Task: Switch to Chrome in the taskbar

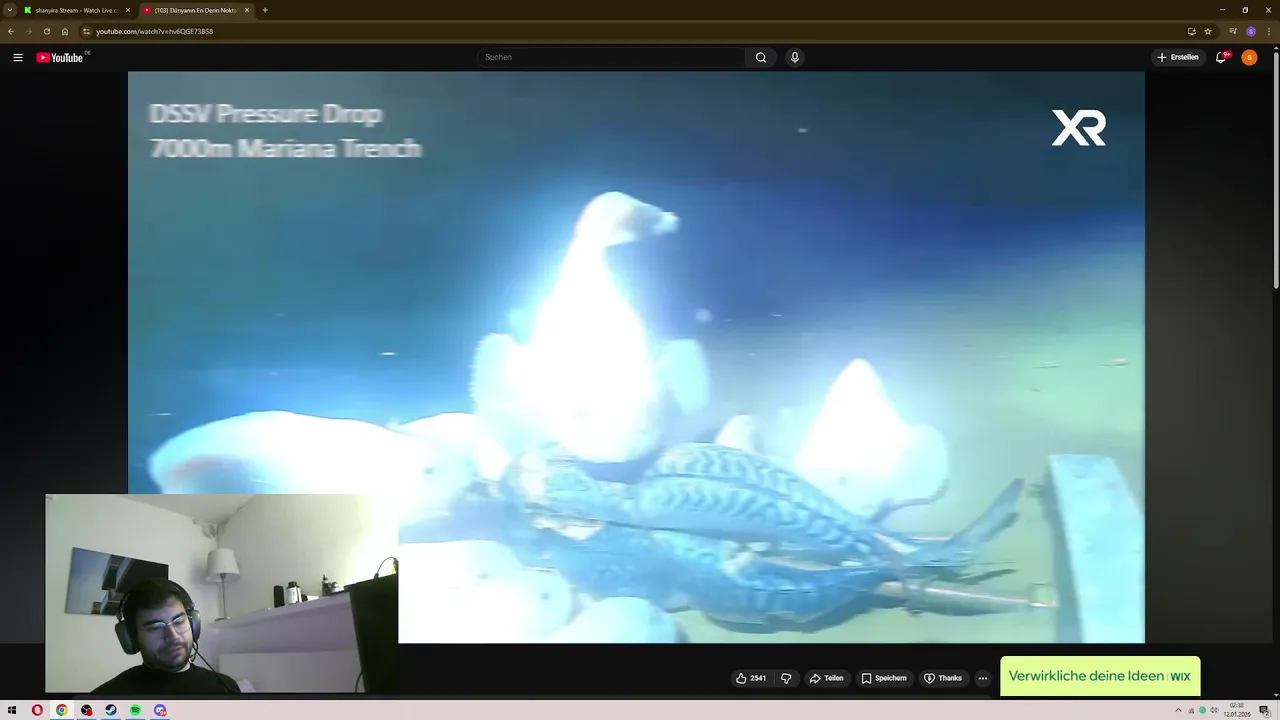Action: pos(61,710)
